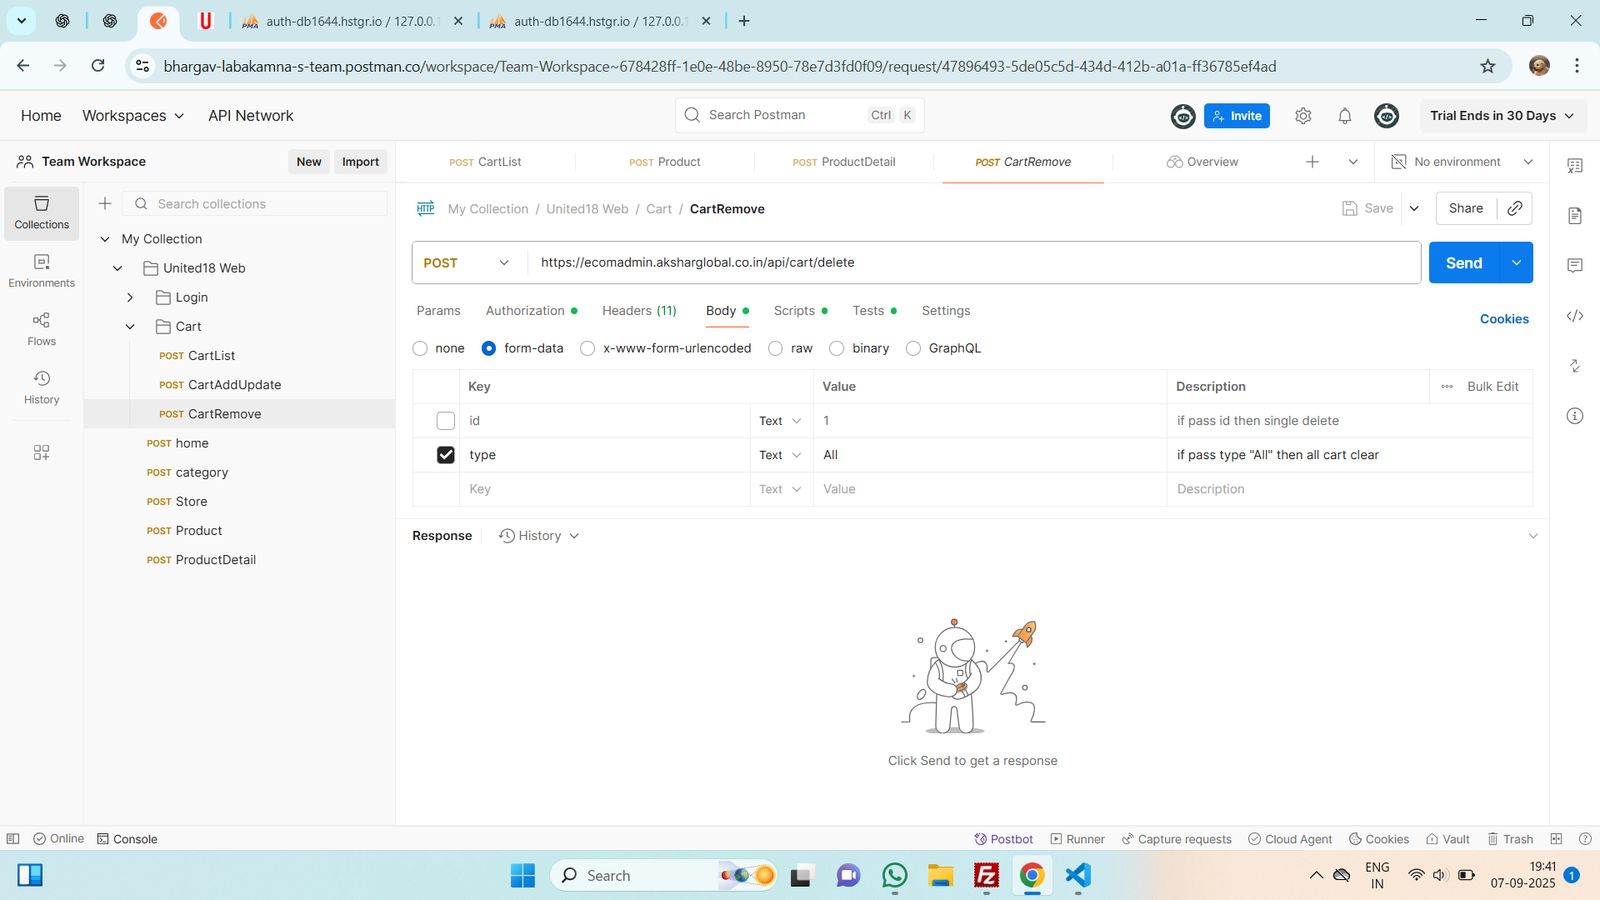Collapse the United18 Web folder
The width and height of the screenshot is (1600, 900).
click(117, 268)
